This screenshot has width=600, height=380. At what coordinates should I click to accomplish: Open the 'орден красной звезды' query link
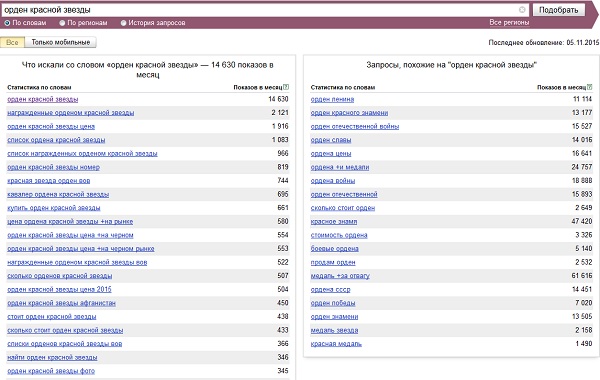tap(42, 99)
